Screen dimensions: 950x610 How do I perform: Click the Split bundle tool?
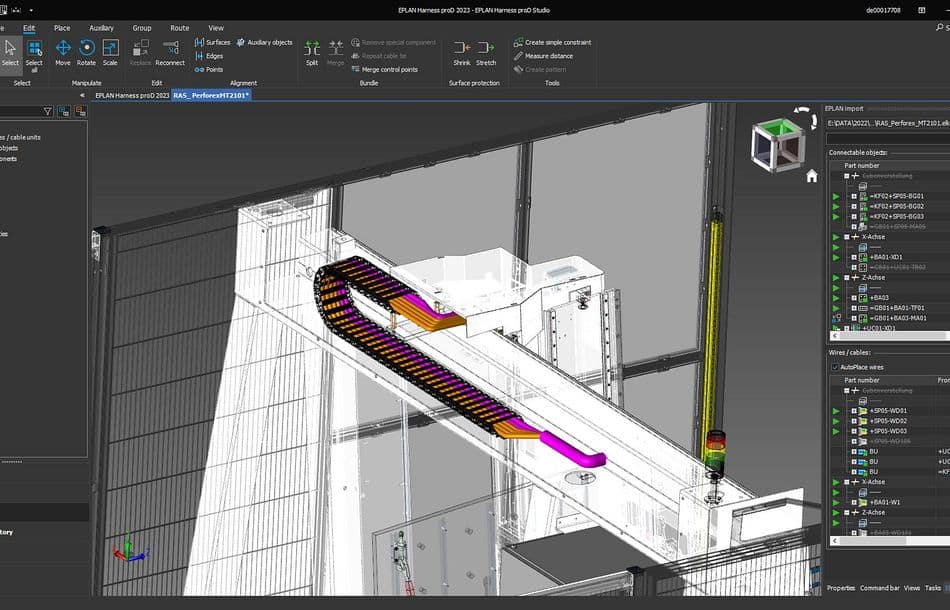pyautogui.click(x=312, y=53)
